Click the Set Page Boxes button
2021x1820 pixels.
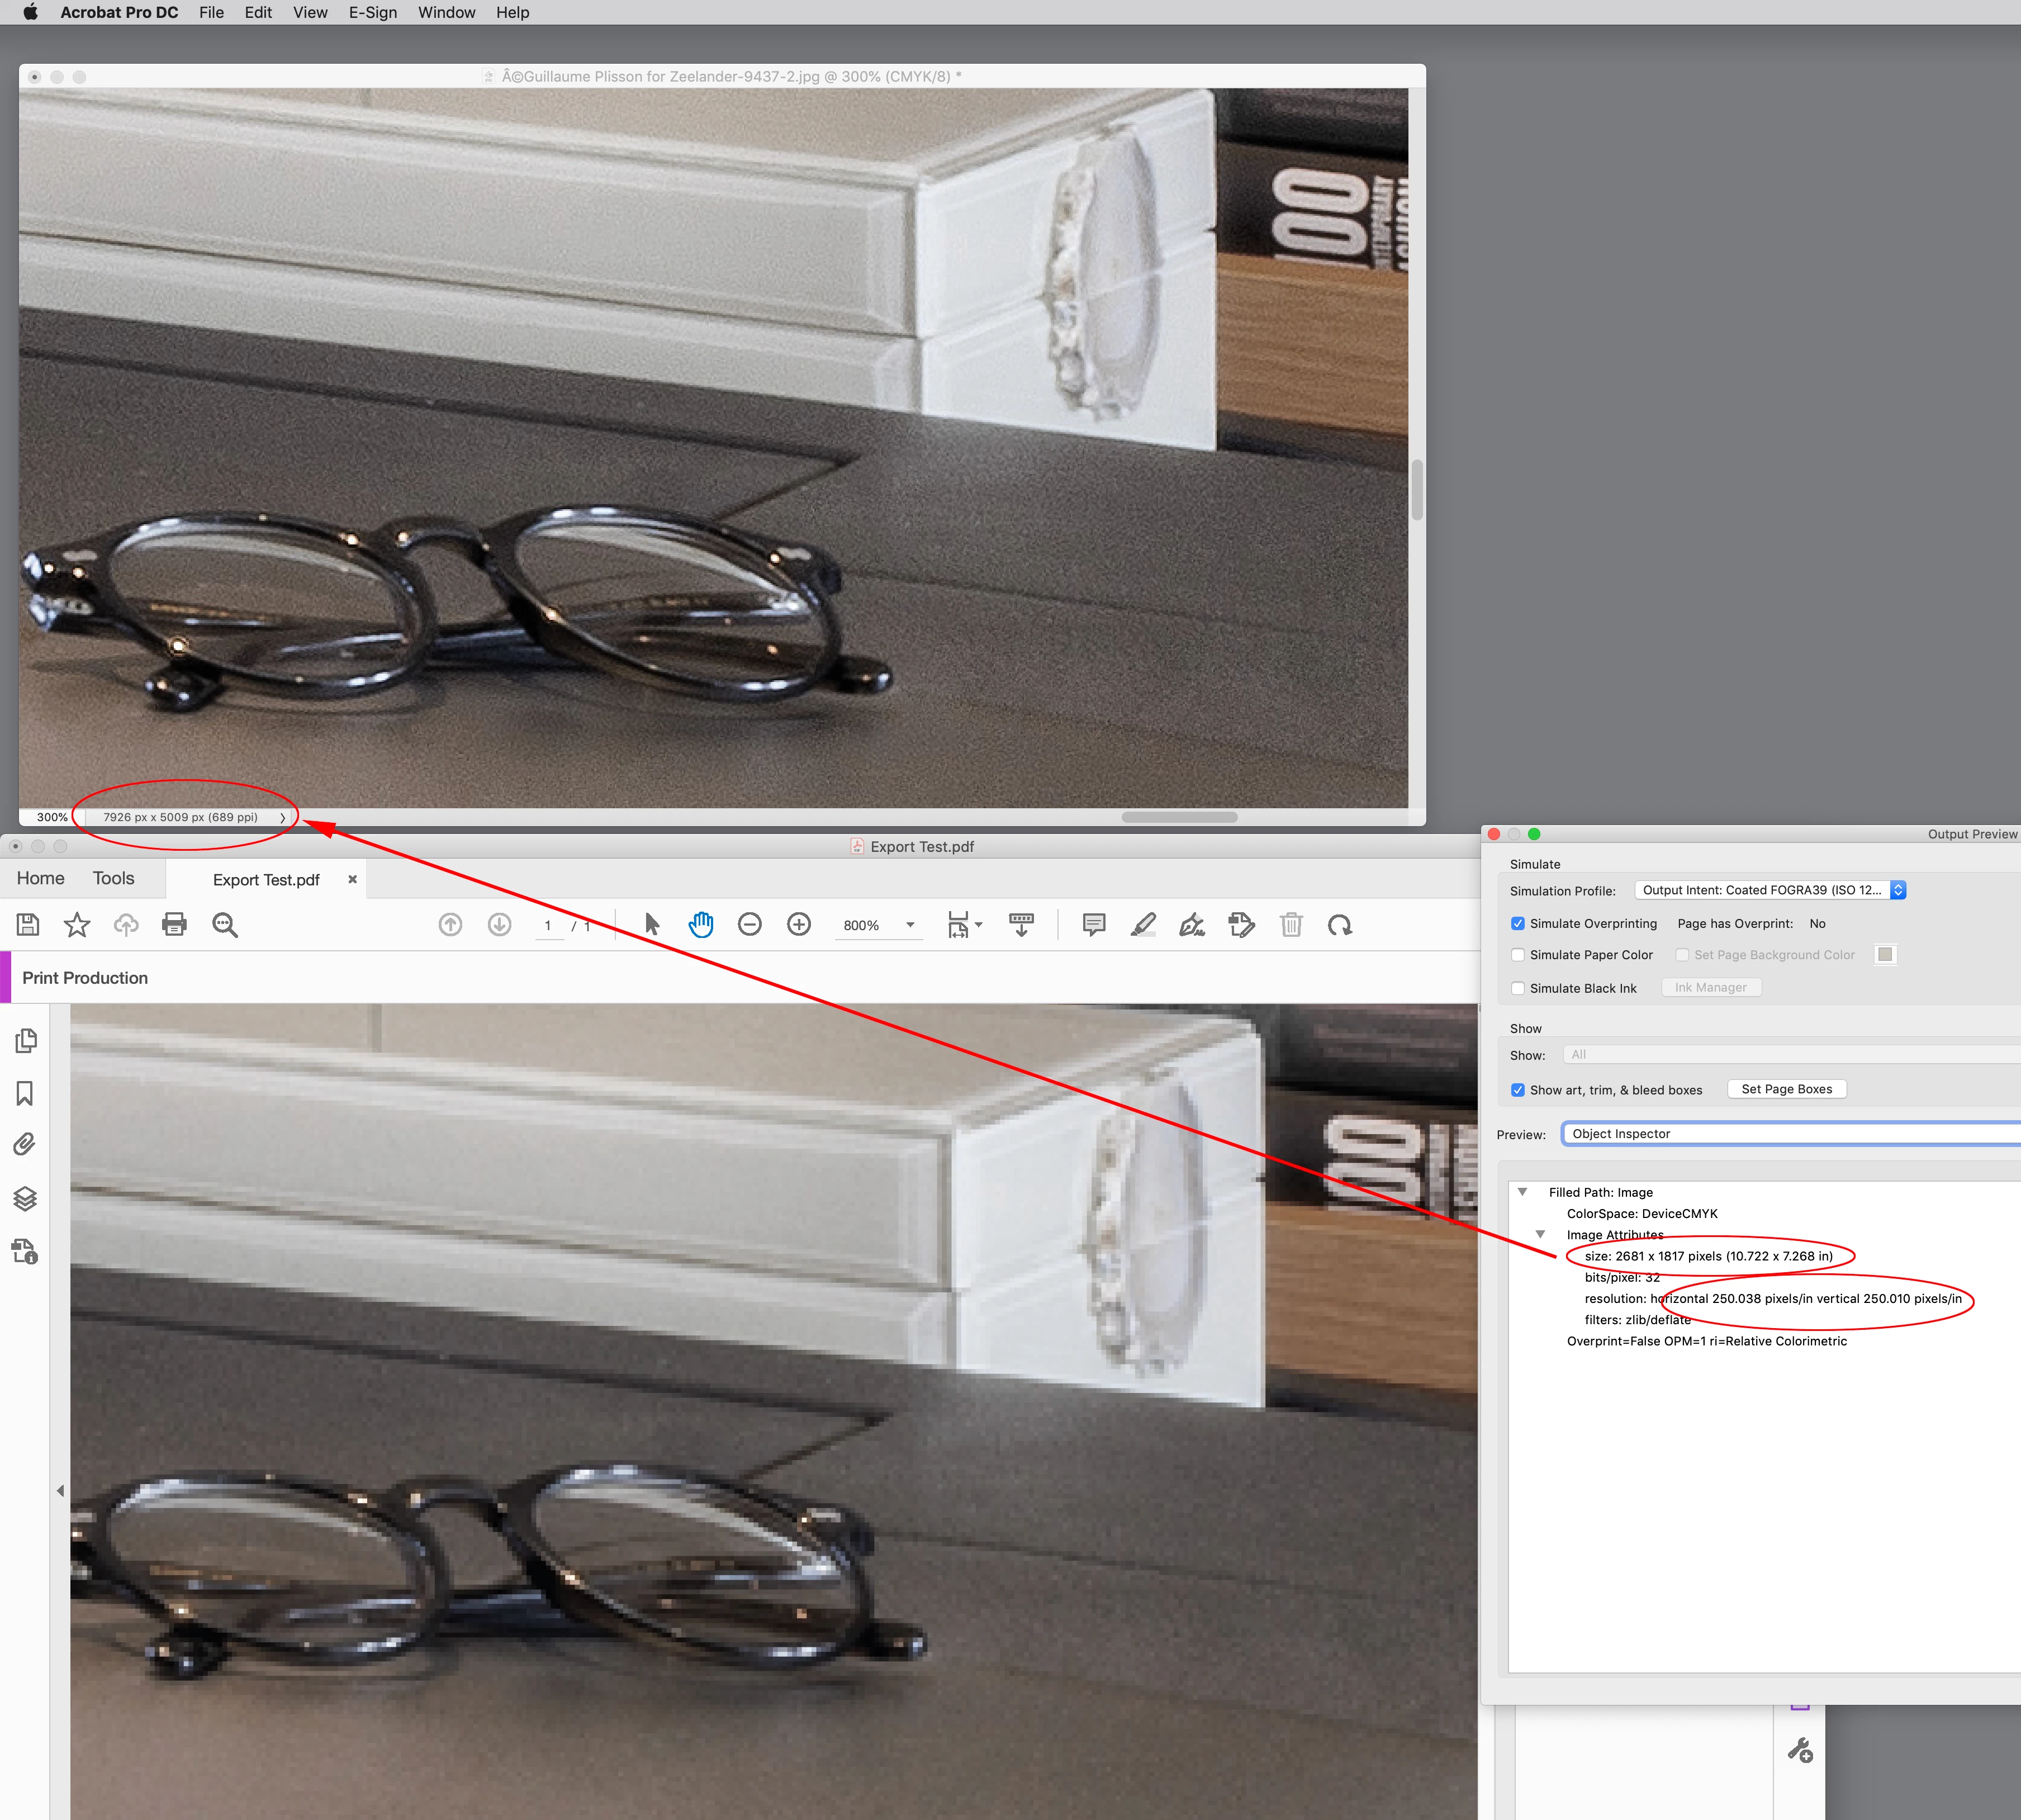1786,1089
